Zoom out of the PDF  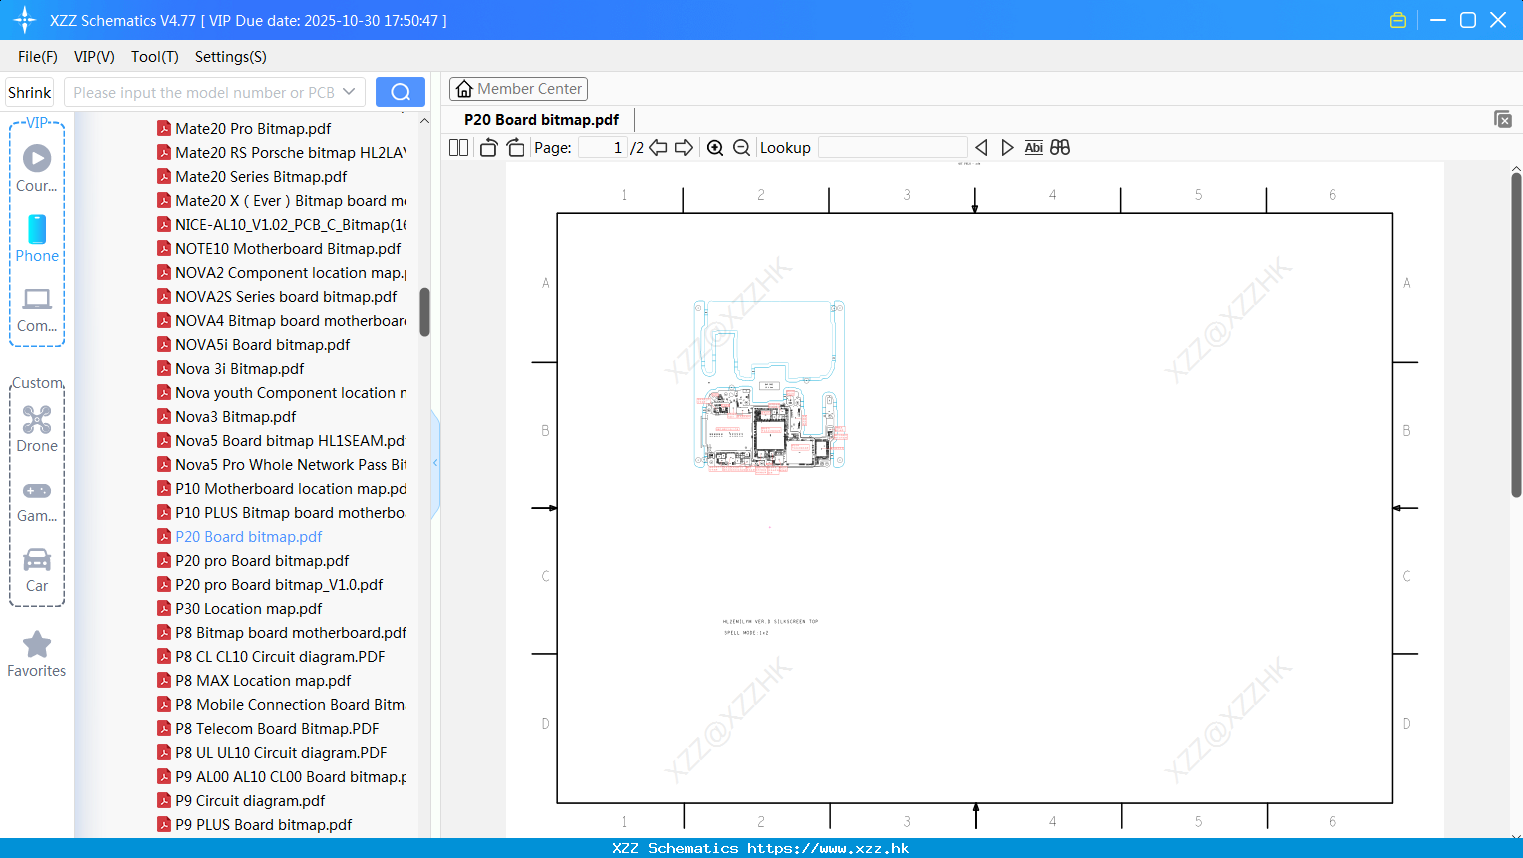pos(741,147)
